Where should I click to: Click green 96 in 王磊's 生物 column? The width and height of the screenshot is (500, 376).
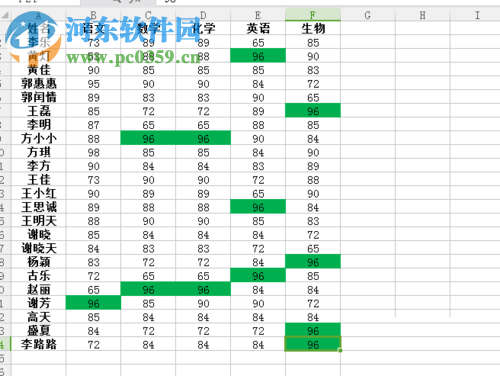pos(313,111)
